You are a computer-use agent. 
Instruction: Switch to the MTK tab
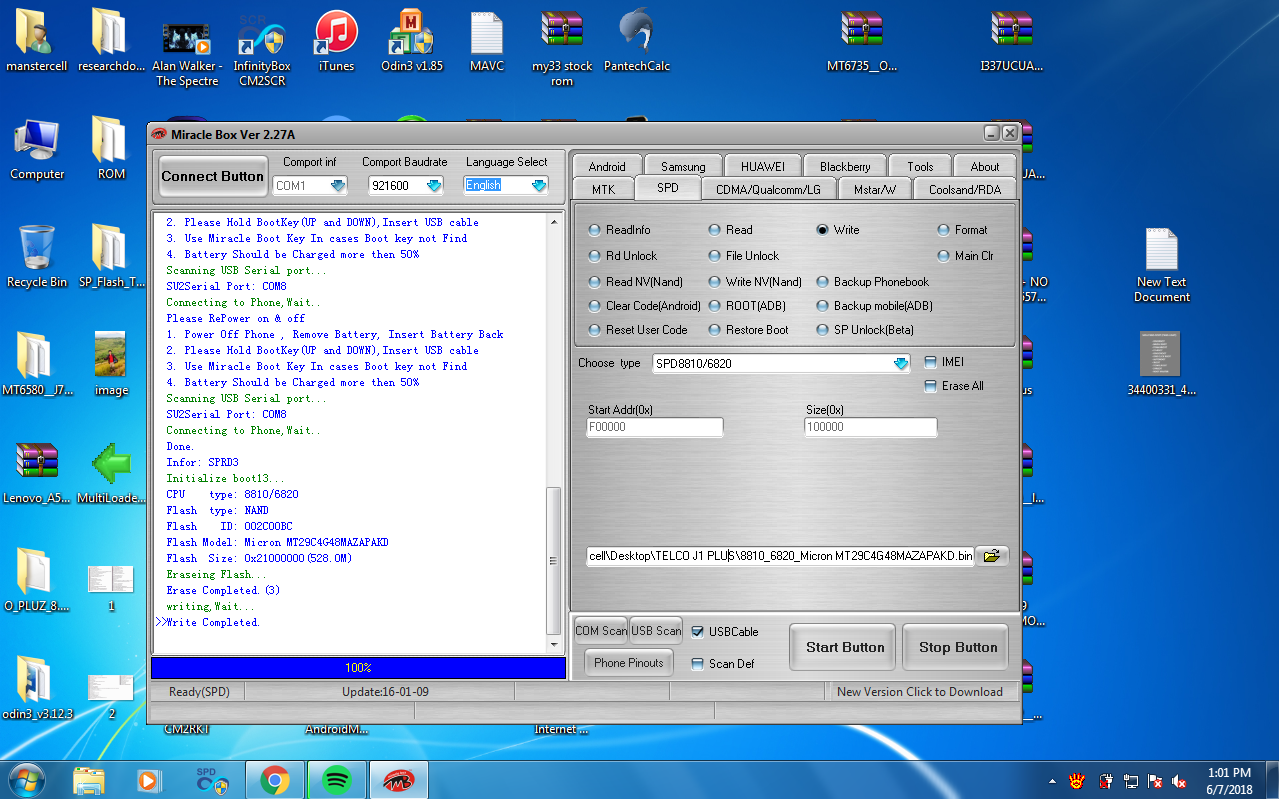[x=603, y=188]
